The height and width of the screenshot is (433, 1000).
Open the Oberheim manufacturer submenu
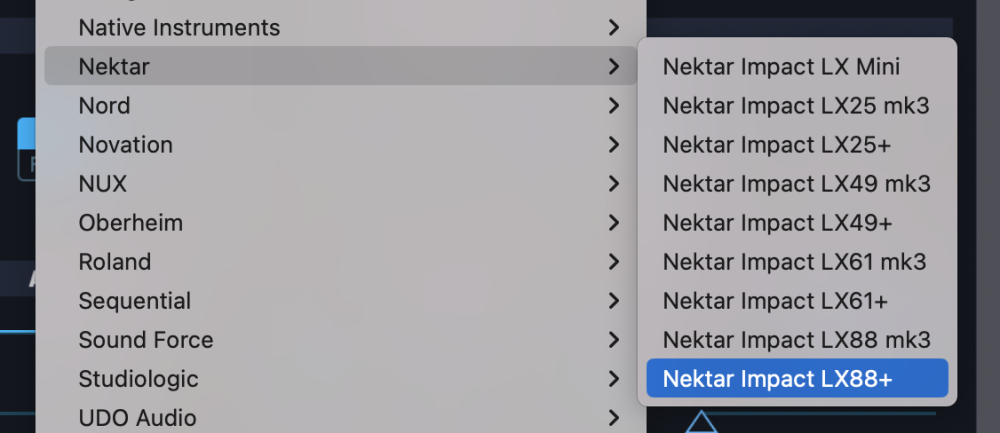[x=131, y=223]
